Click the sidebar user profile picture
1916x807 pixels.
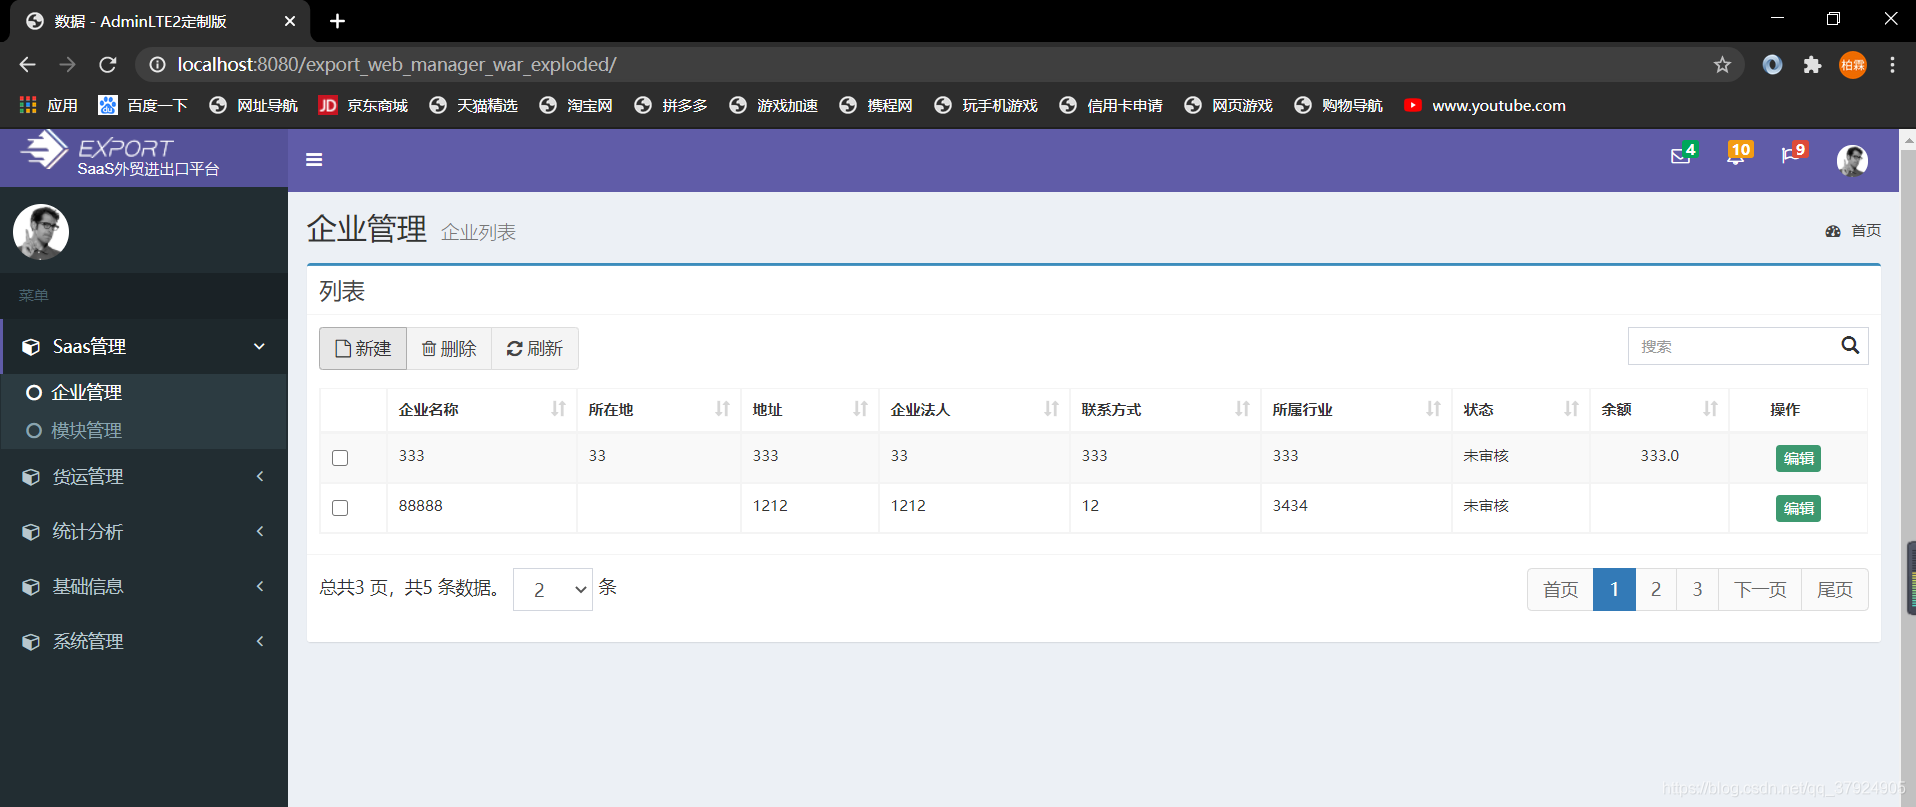(41, 232)
